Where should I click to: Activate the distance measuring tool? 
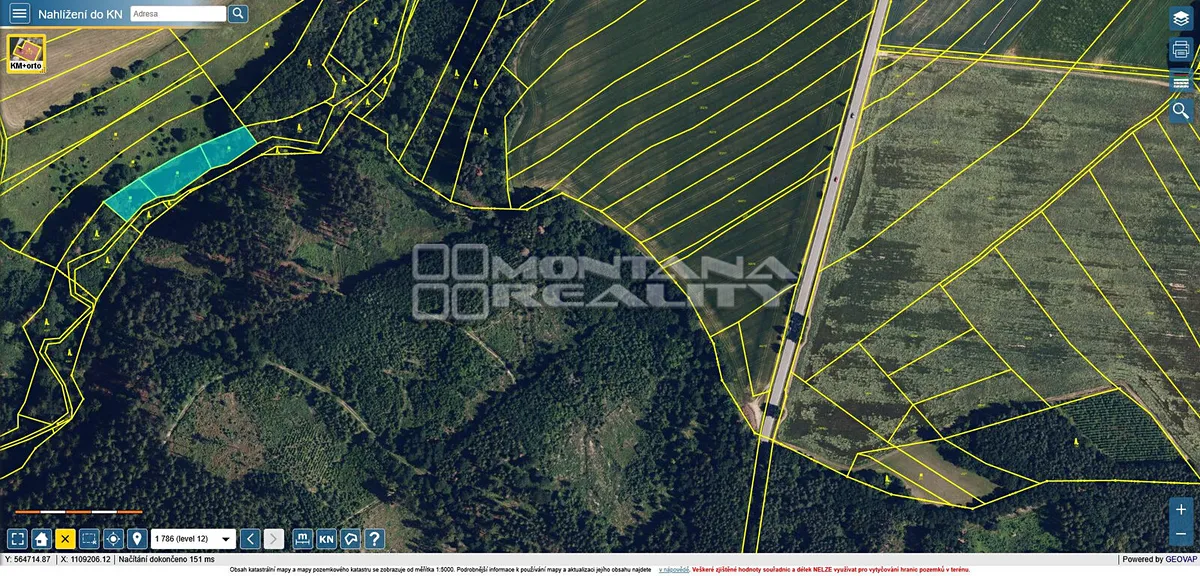click(303, 539)
